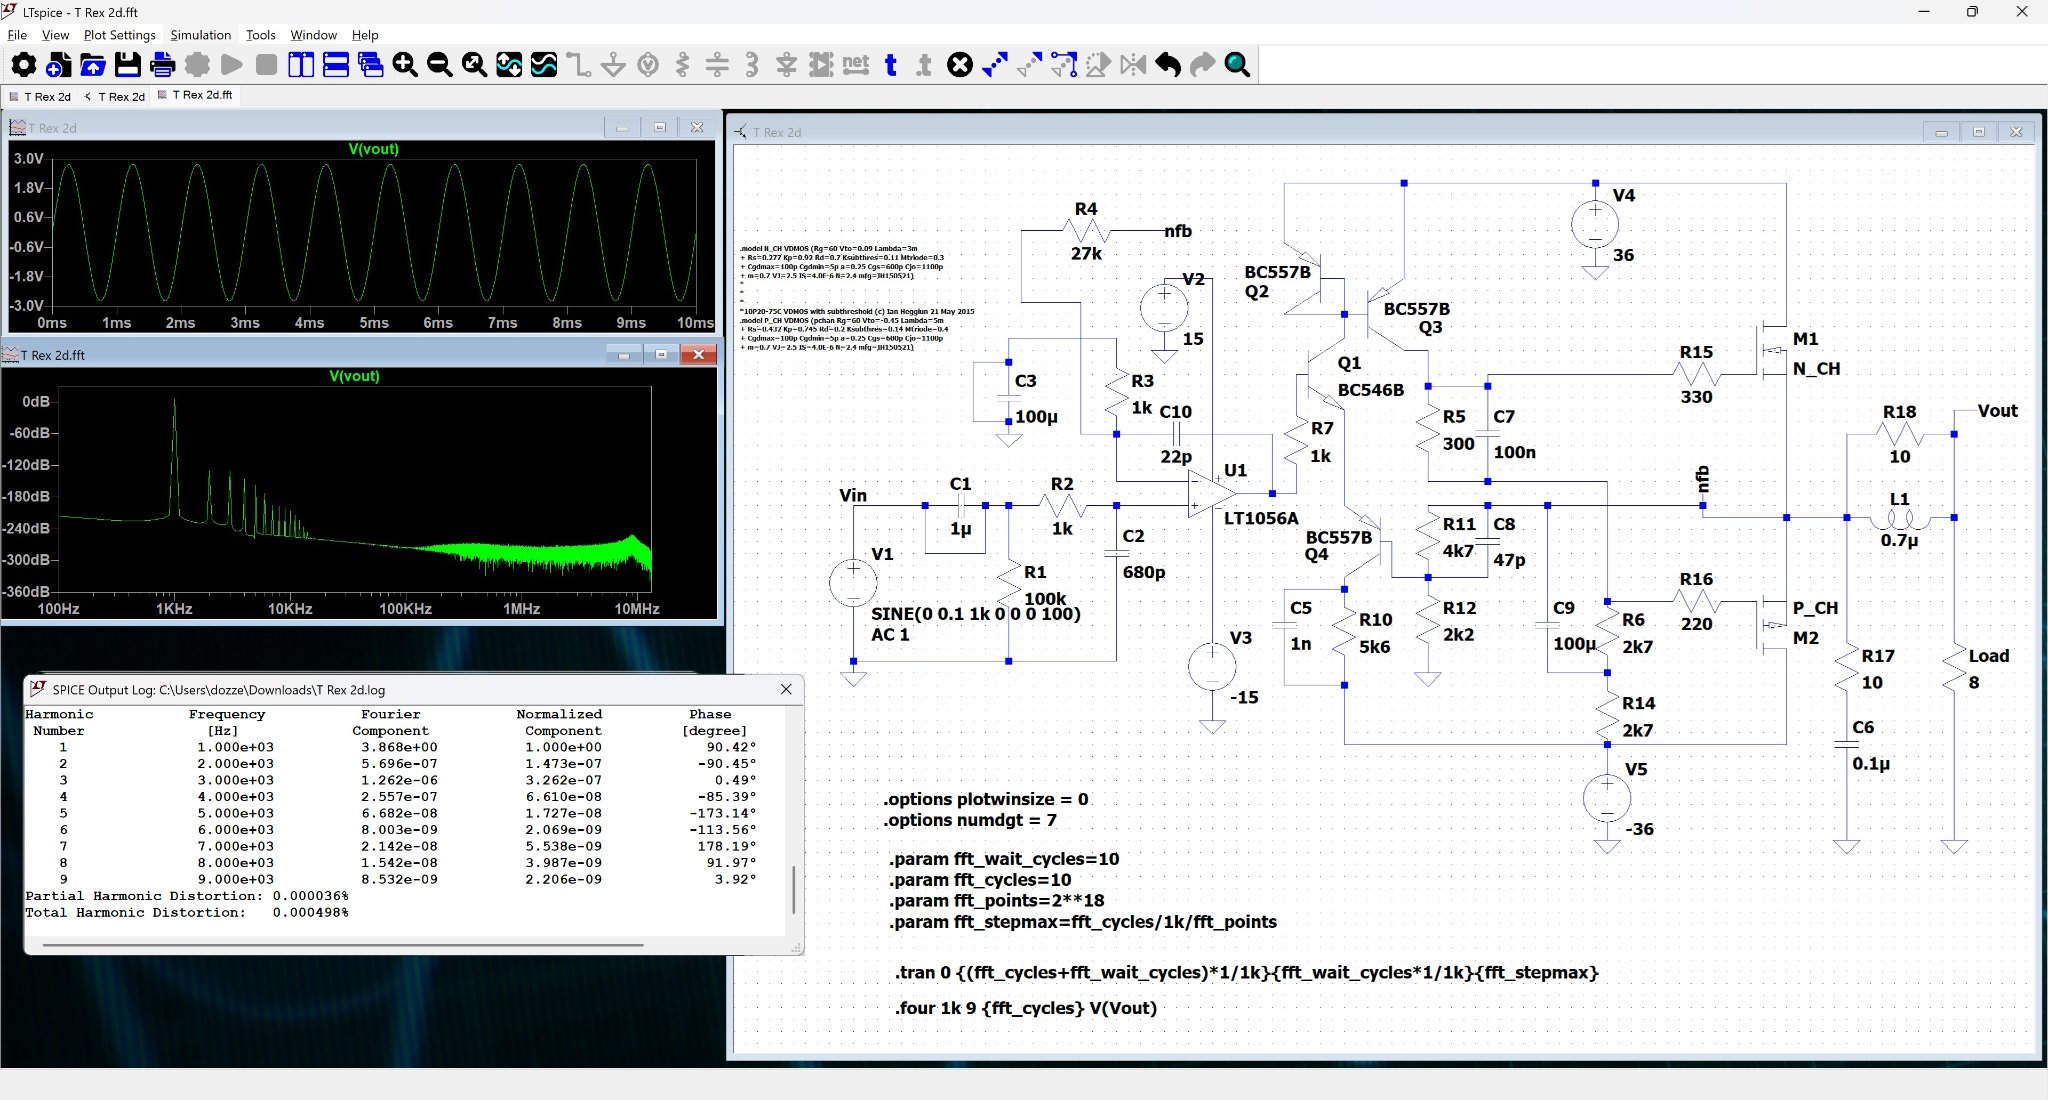Screen dimensions: 2048x1100
Task: Open the Plot Settings menu
Action: (119, 35)
